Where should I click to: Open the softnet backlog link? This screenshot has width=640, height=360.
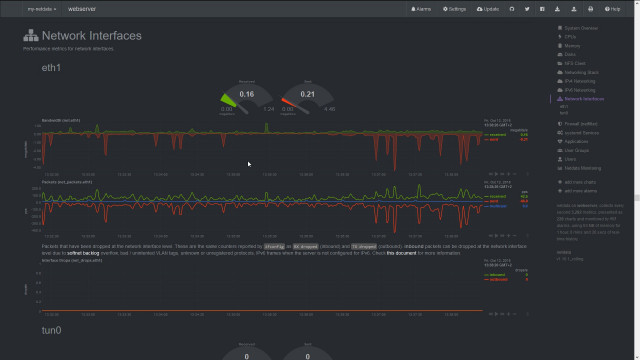click(83, 253)
